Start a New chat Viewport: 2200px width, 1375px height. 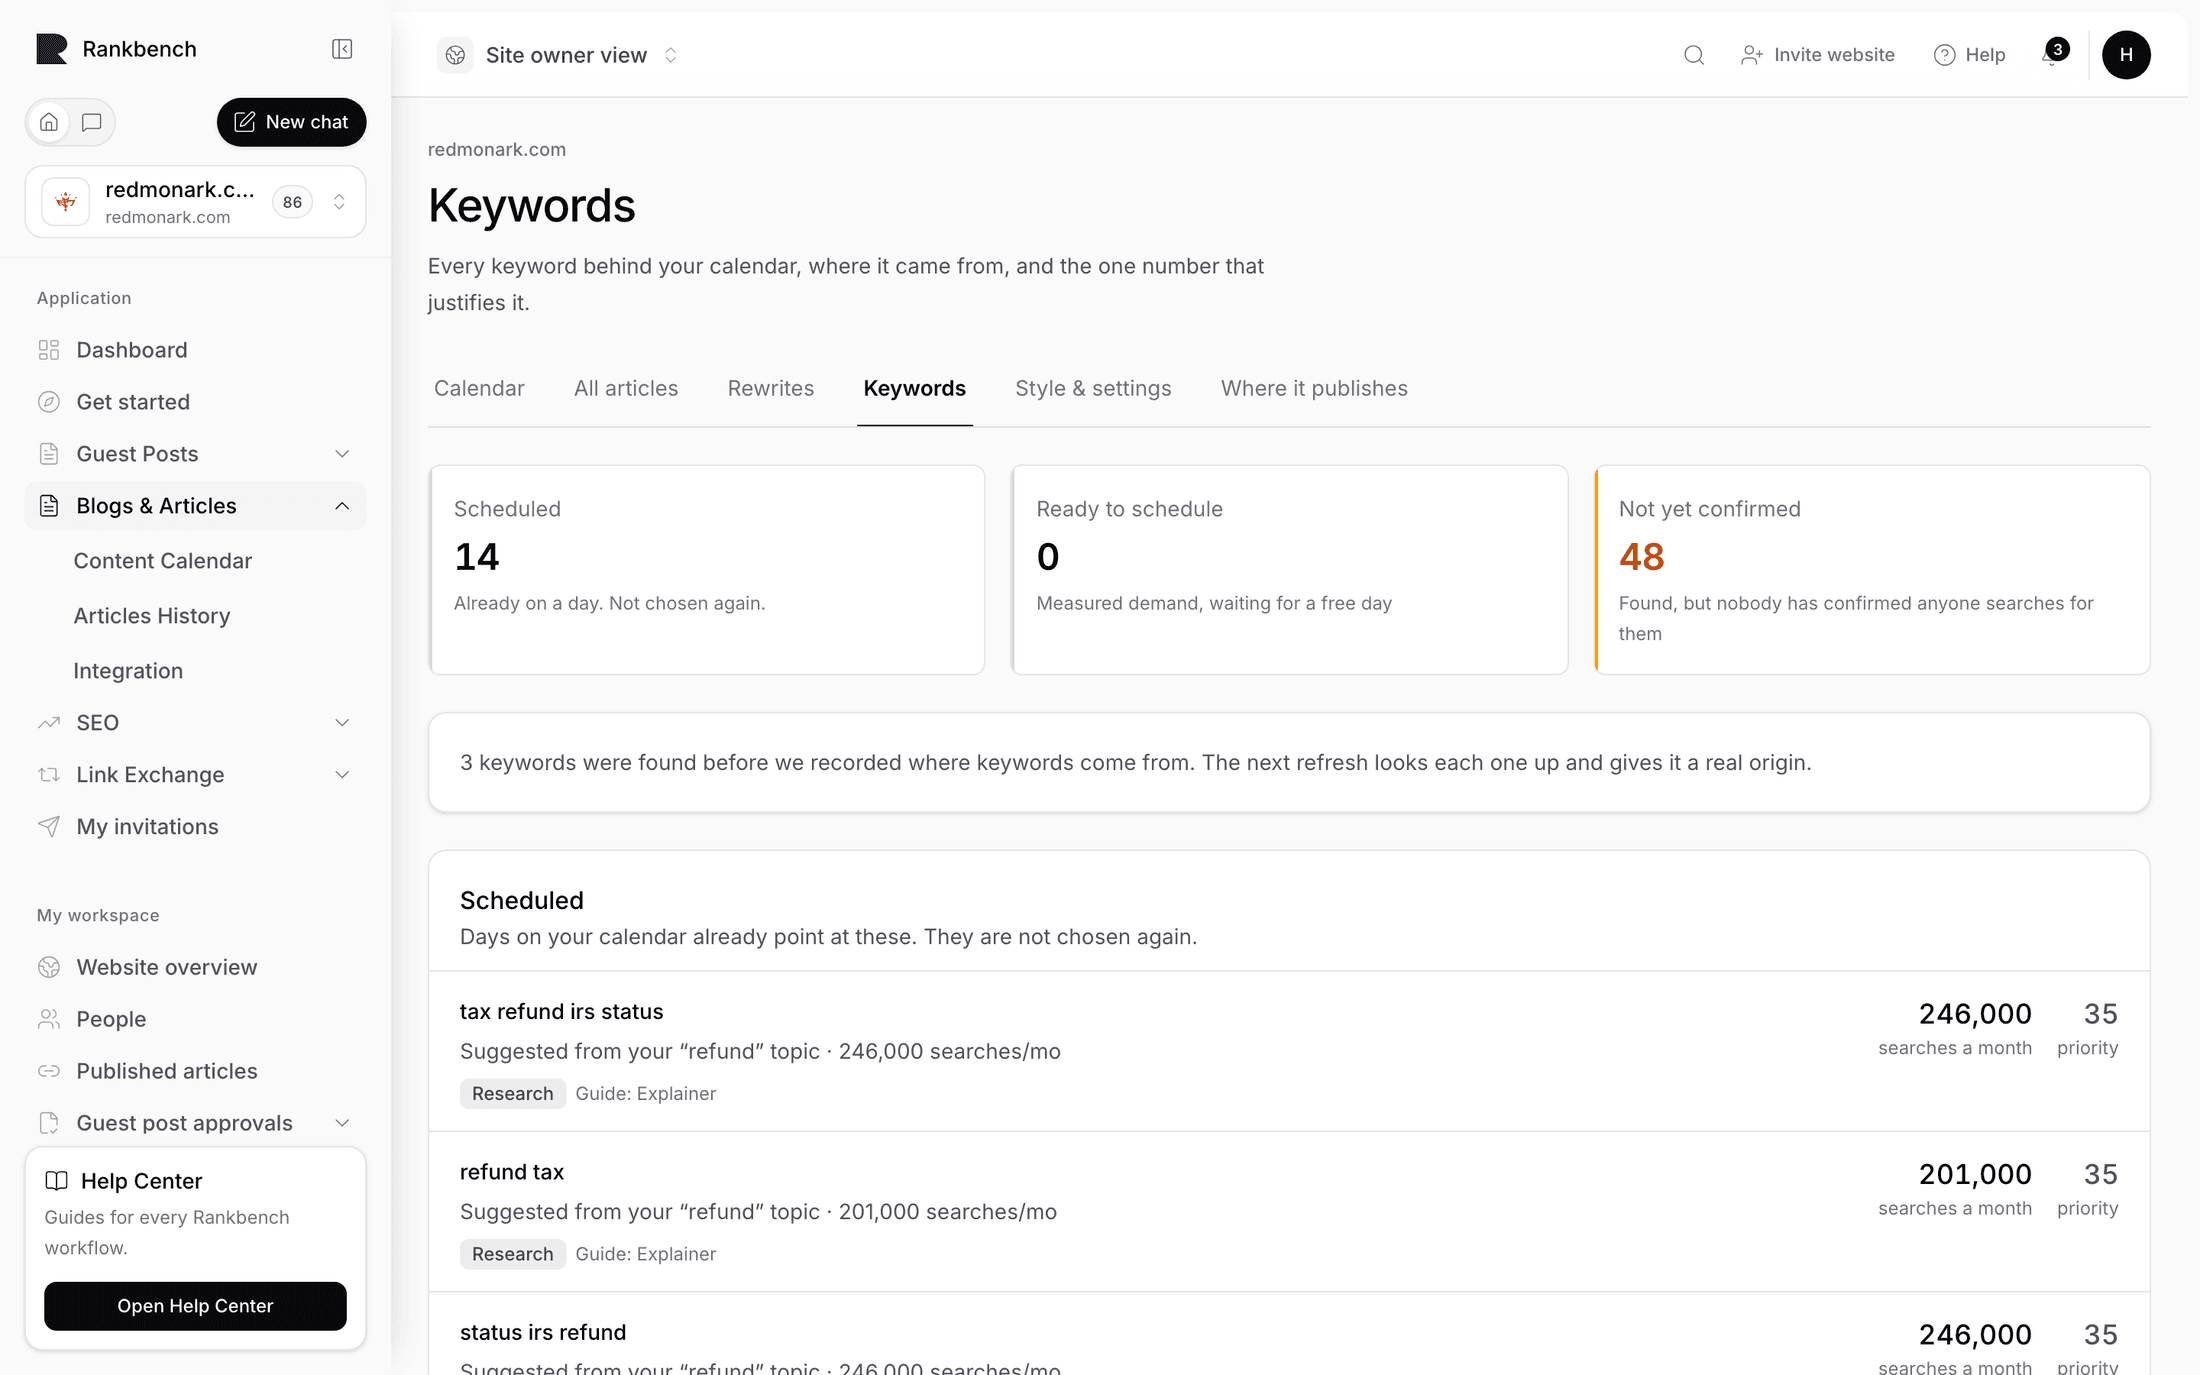tap(291, 122)
